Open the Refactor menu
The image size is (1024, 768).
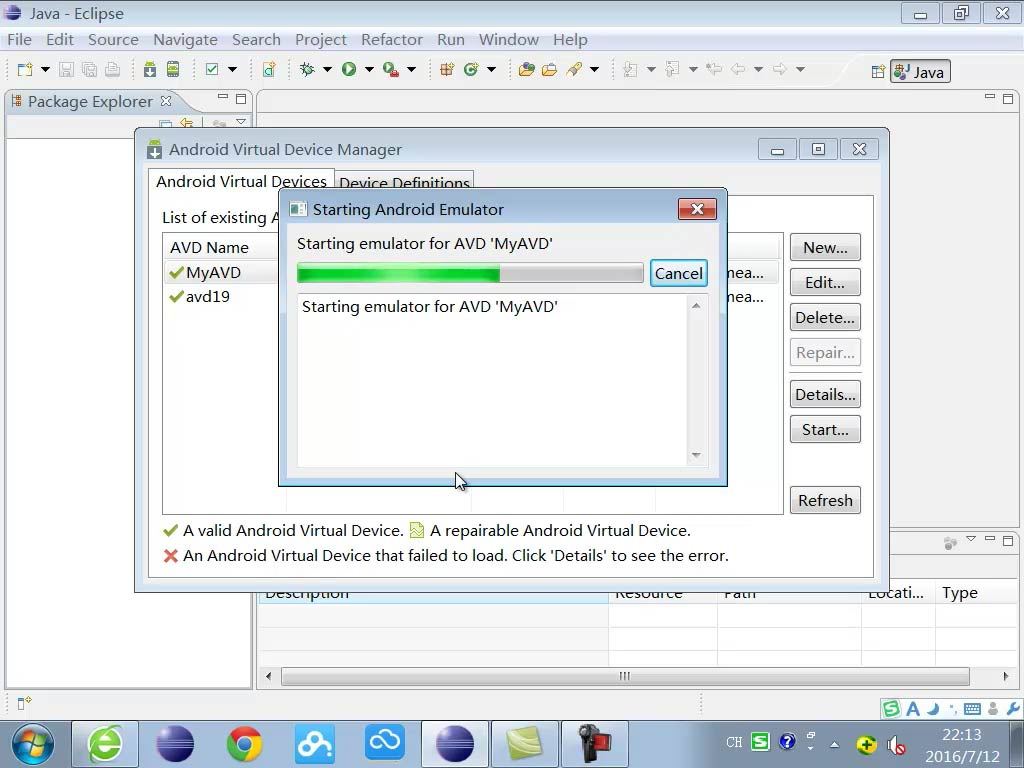point(392,40)
